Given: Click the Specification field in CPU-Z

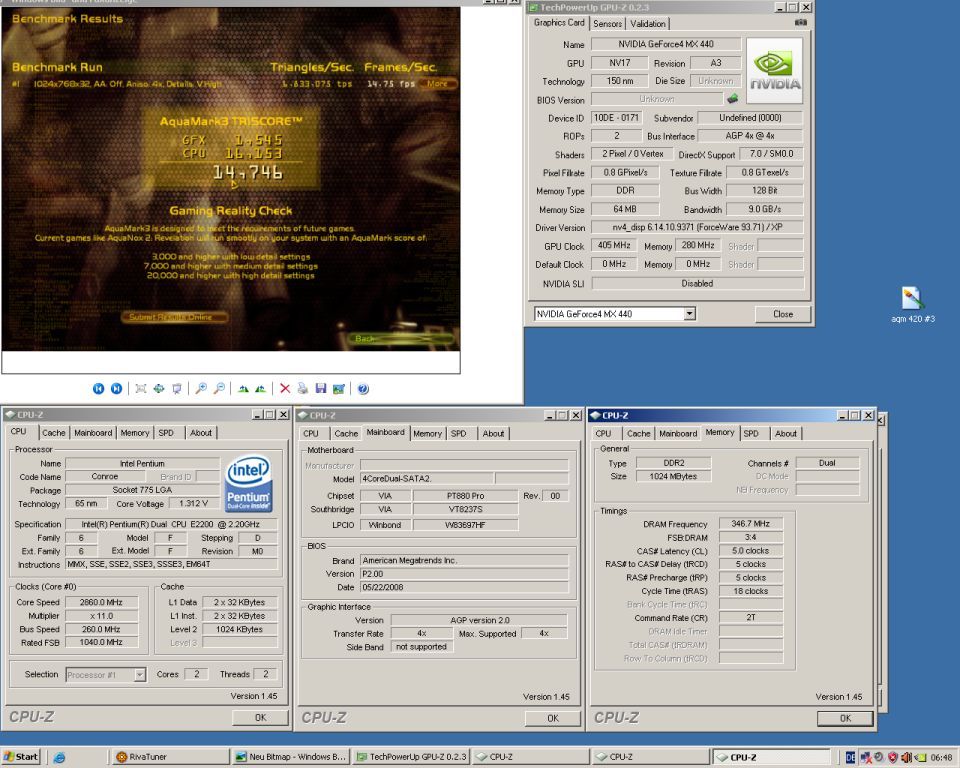Looking at the screenshot, I should coord(171,524).
